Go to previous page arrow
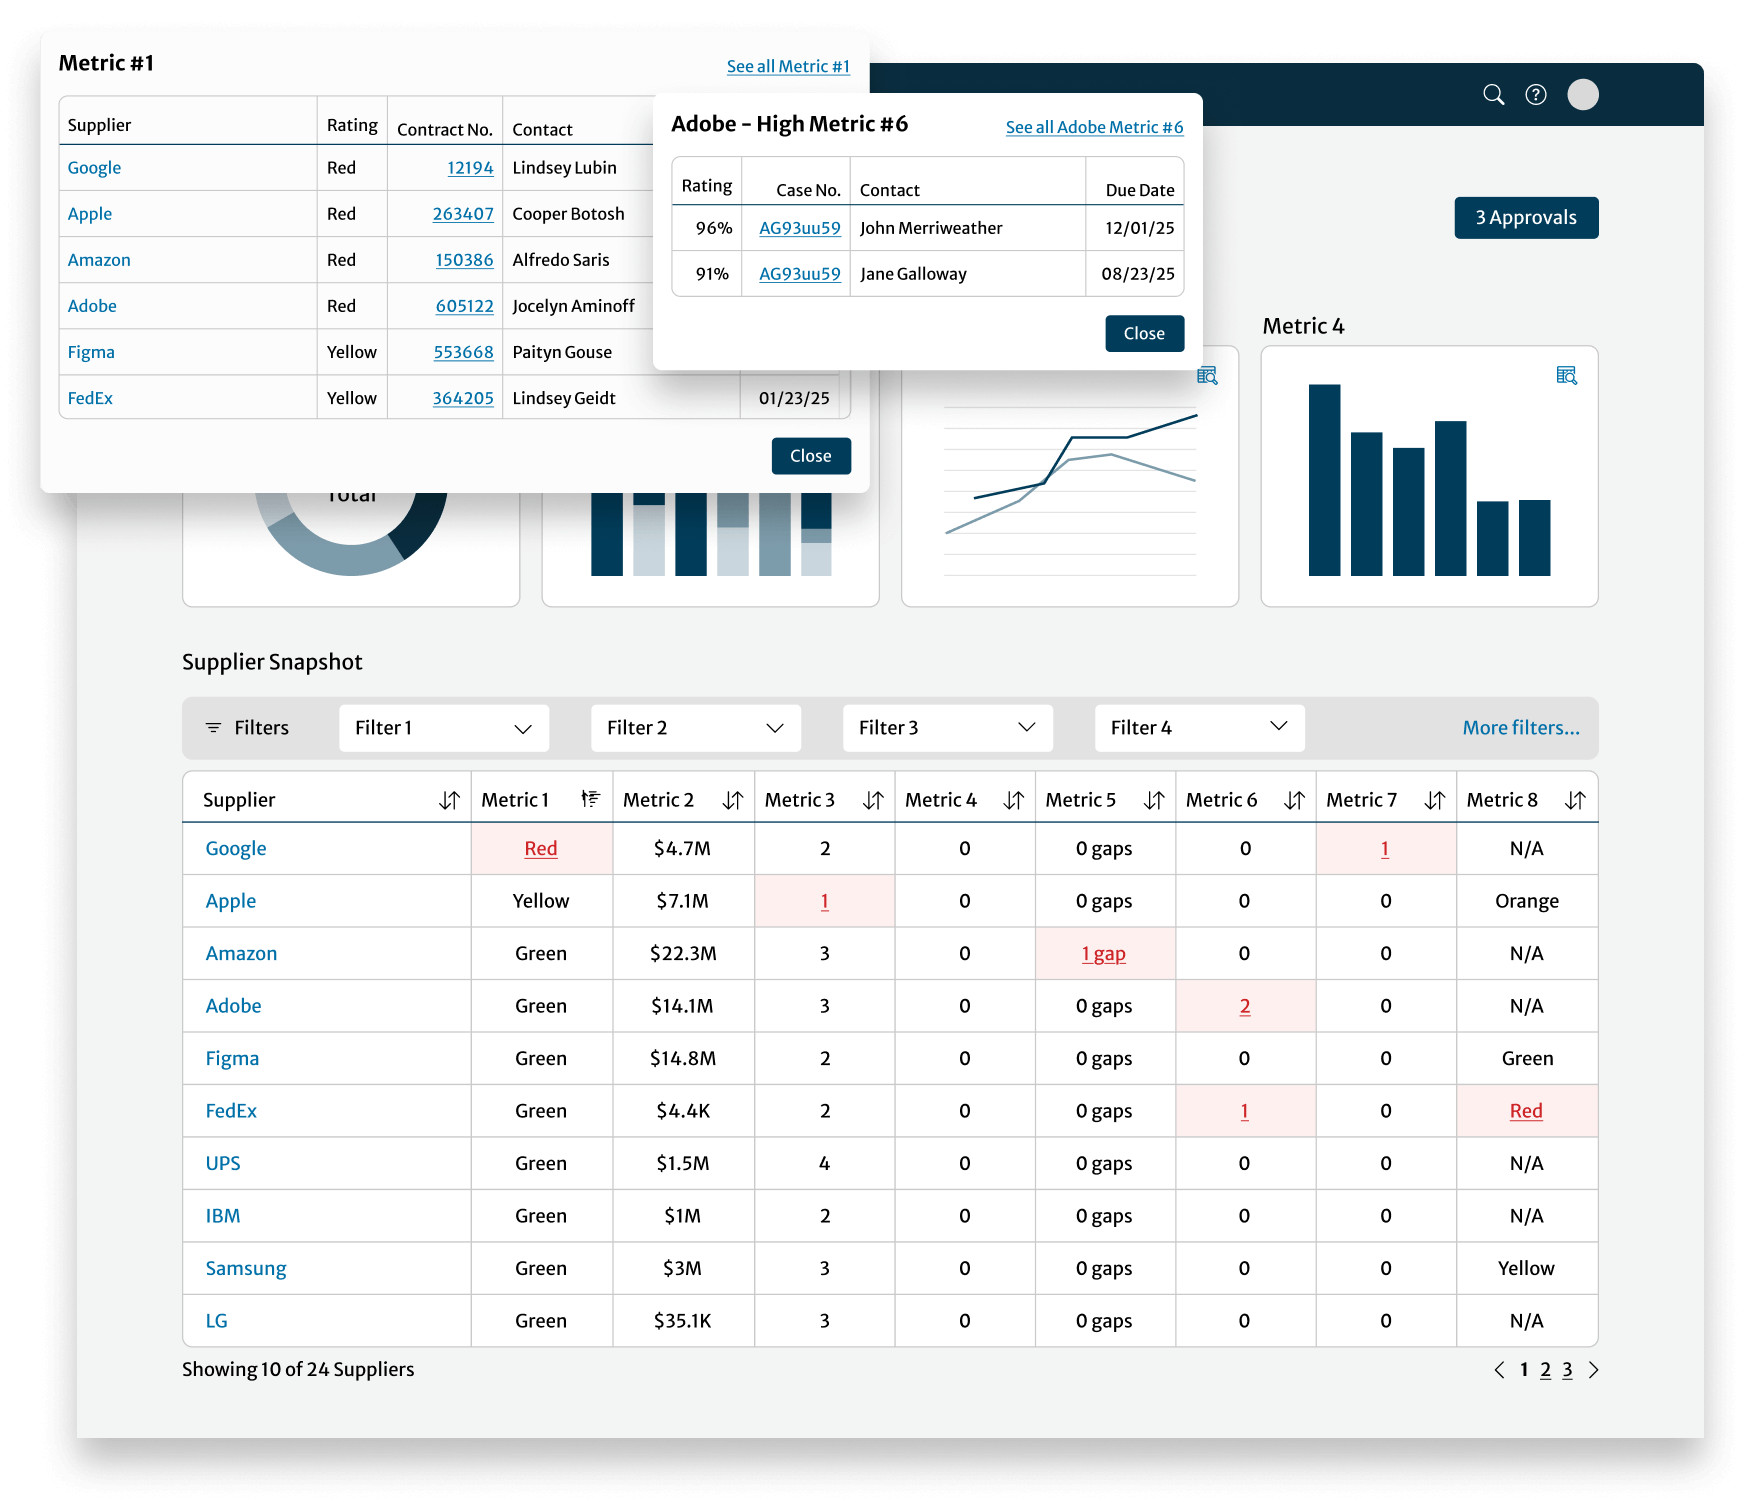This screenshot has width=1744, height=1502. click(1499, 1370)
